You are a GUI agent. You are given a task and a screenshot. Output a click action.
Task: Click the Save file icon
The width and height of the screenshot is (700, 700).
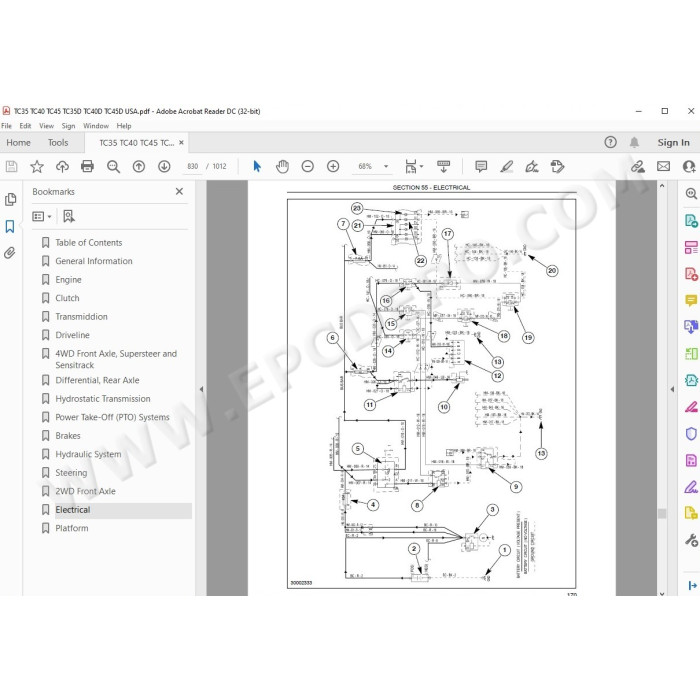pos(11,167)
